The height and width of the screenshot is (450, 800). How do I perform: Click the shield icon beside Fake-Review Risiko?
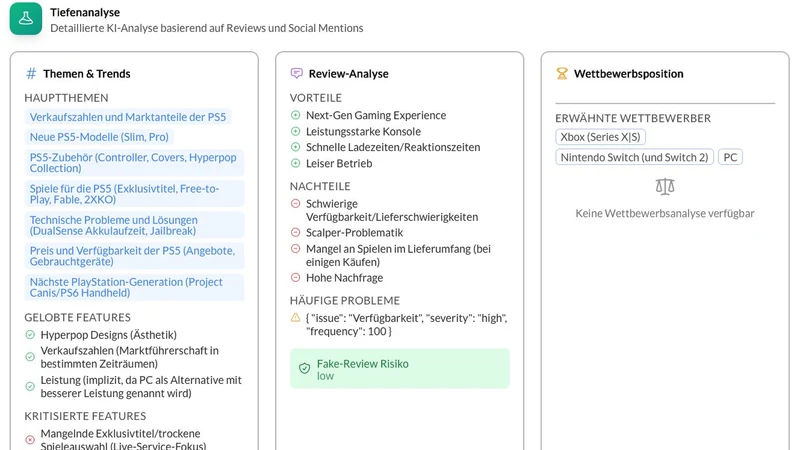click(305, 368)
